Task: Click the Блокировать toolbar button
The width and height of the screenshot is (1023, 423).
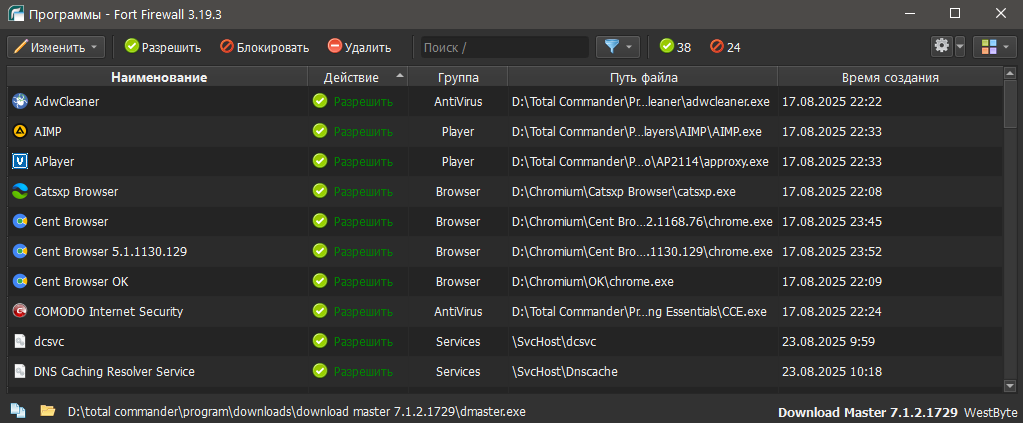Action: [x=264, y=47]
